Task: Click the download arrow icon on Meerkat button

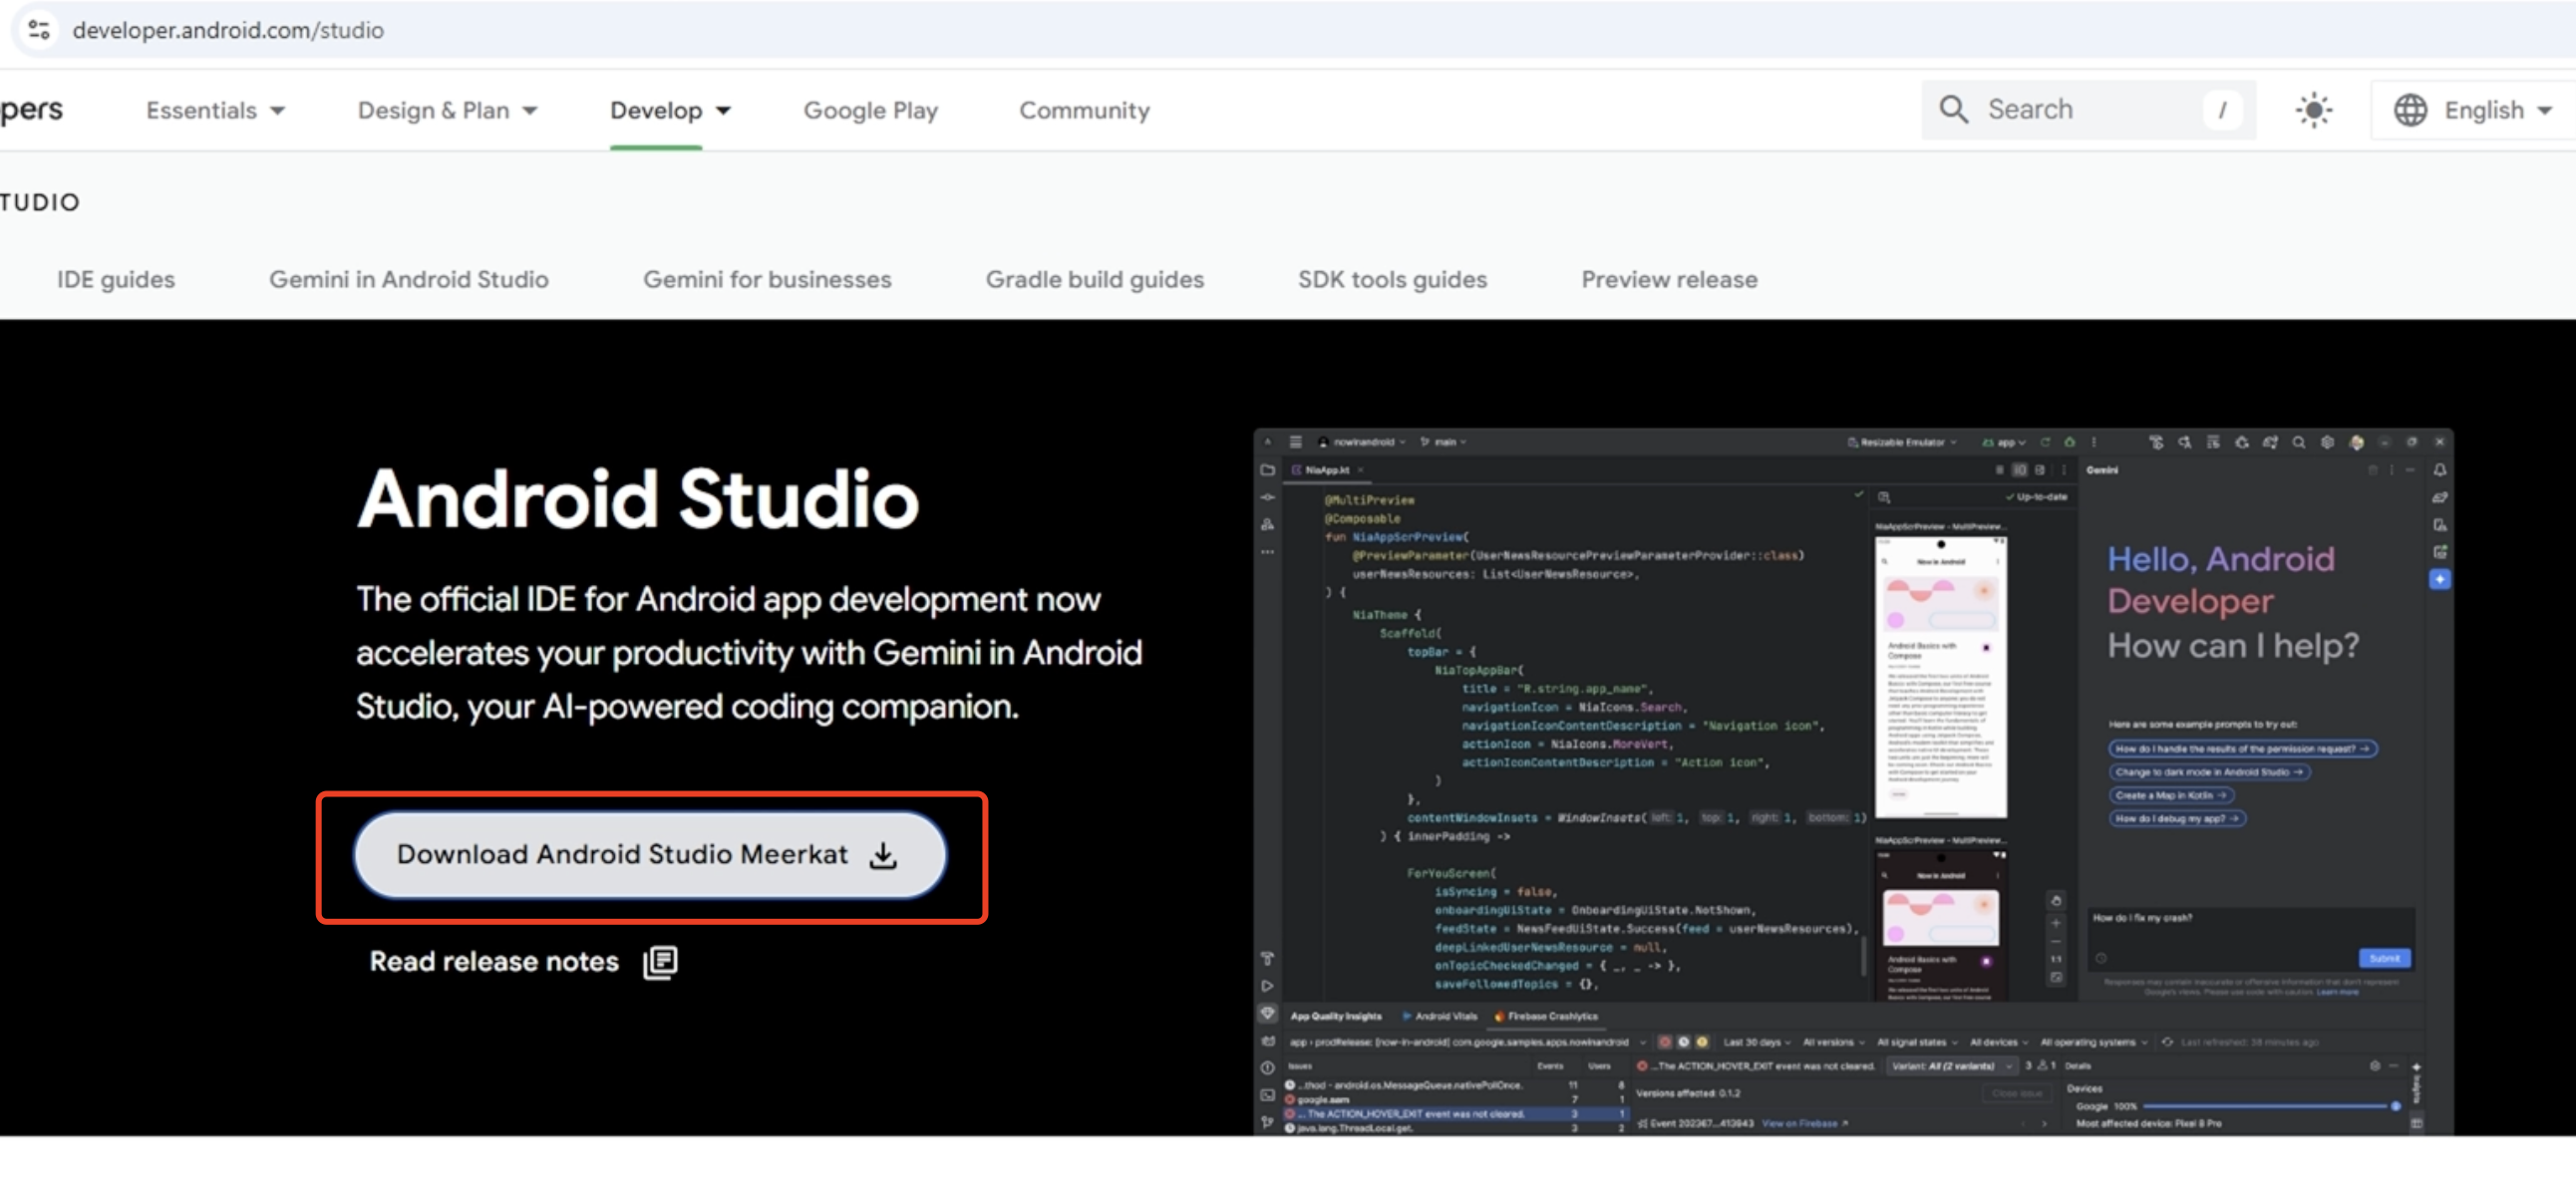Action: coord(883,855)
